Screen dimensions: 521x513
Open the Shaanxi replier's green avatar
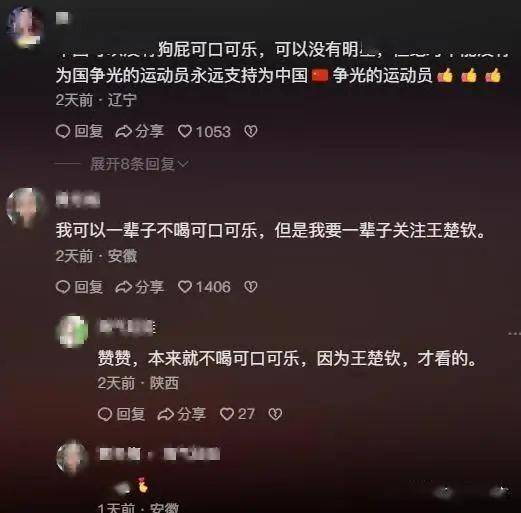[73, 331]
